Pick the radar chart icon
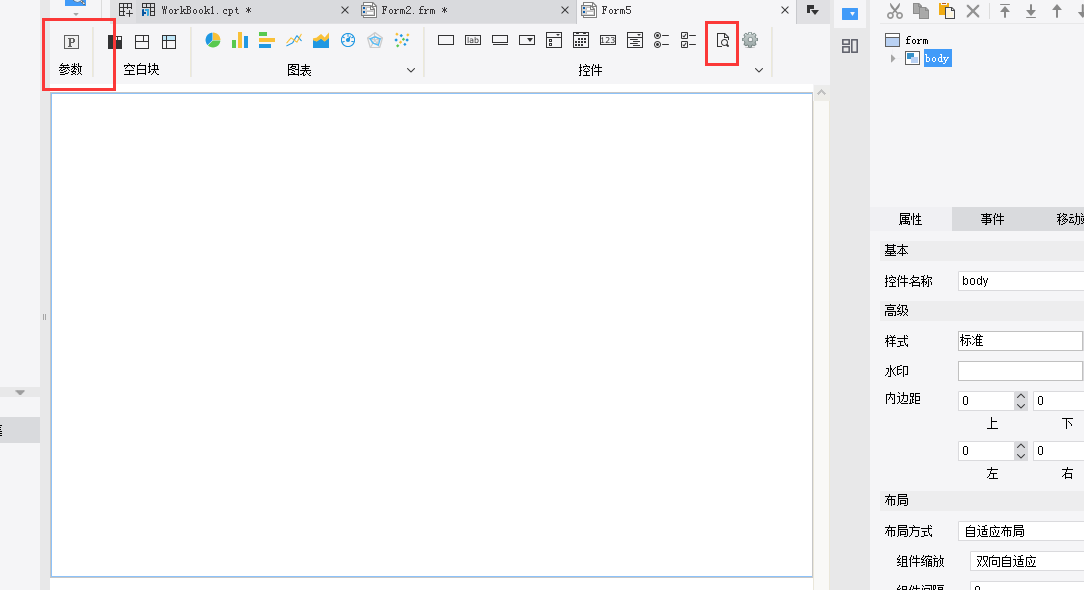This screenshot has width=1084, height=590. [x=375, y=41]
